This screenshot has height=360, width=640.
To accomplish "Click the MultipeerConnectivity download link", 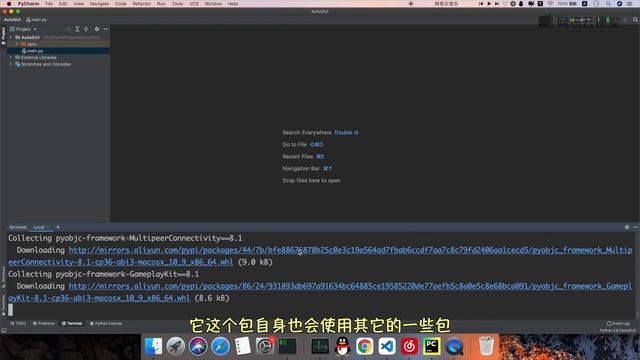I will (350, 250).
